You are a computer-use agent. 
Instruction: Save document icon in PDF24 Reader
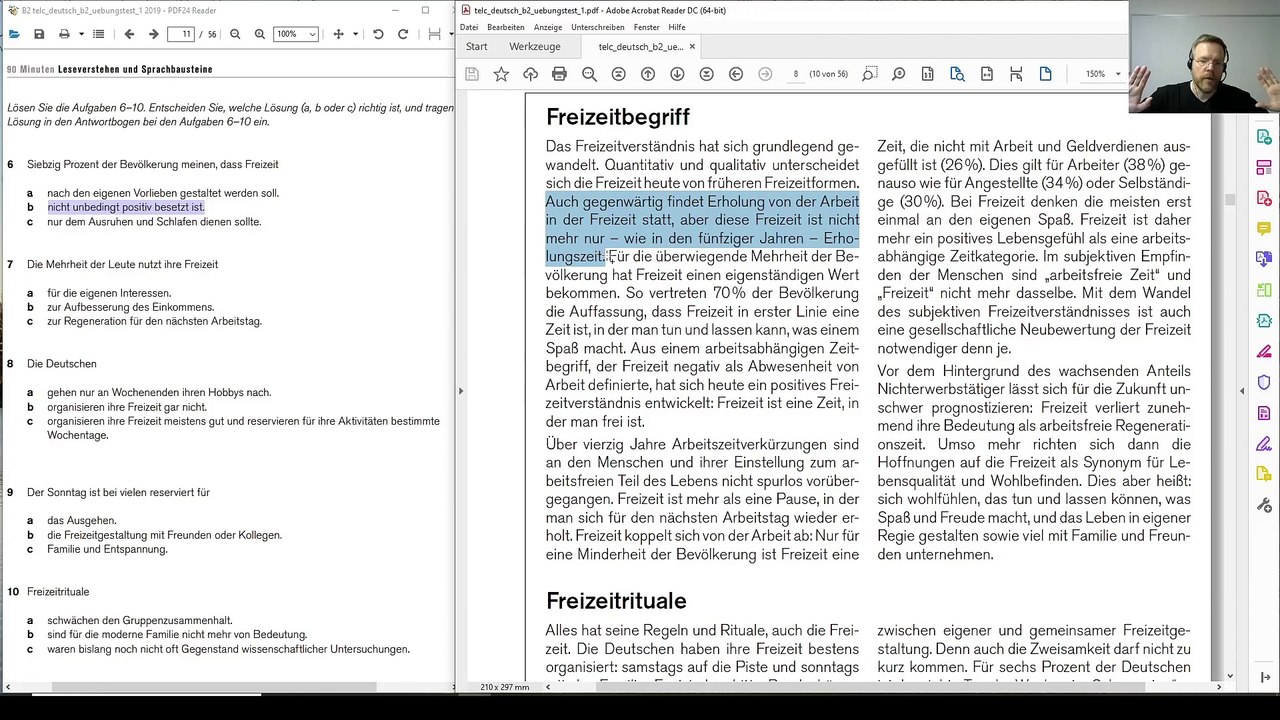point(39,34)
